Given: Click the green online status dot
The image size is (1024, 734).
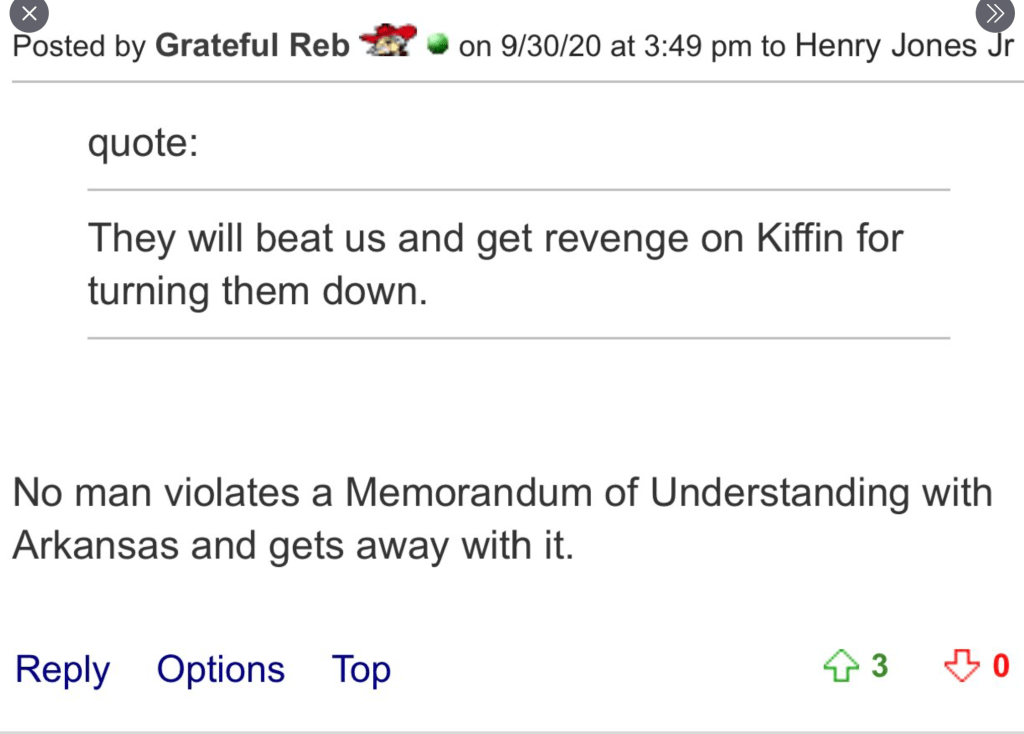Looking at the screenshot, I should [437, 45].
